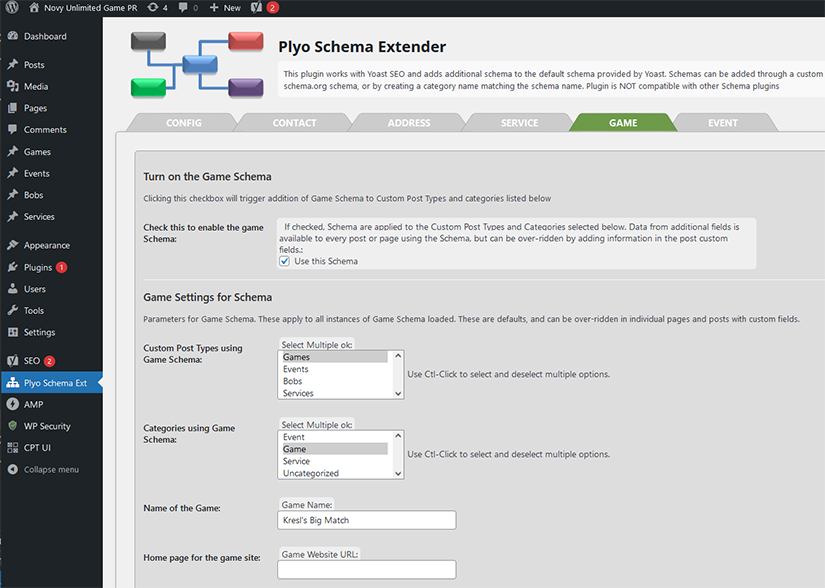Viewport: 825px width, 588px height.
Task: Click the Plyo Schema Extender logo
Action: [x=197, y=65]
